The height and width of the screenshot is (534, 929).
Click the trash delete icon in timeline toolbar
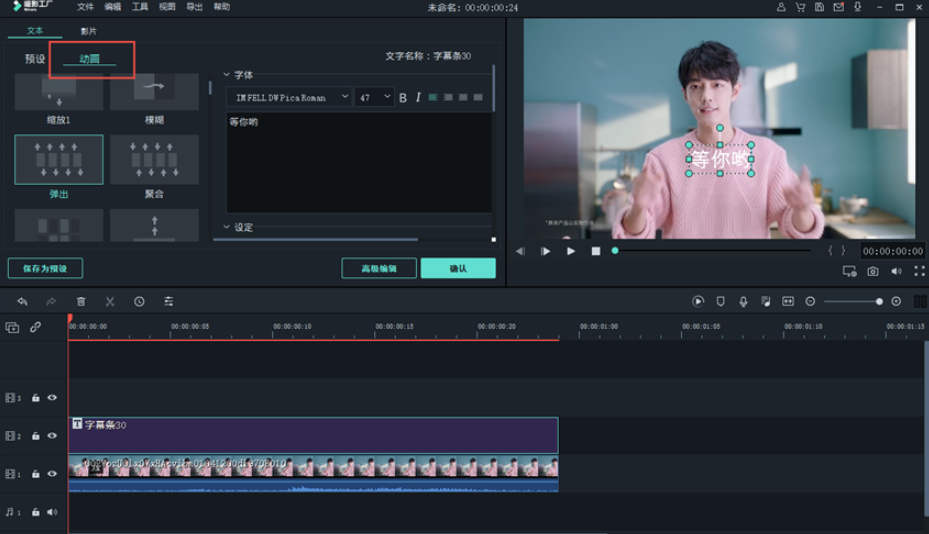pyautogui.click(x=81, y=301)
